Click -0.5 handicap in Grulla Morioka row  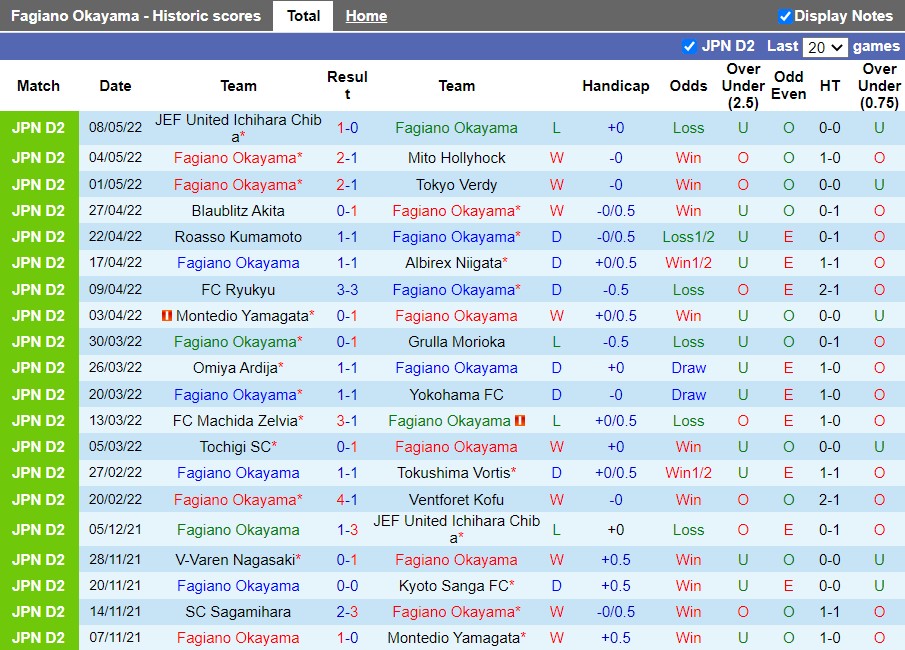click(615, 342)
